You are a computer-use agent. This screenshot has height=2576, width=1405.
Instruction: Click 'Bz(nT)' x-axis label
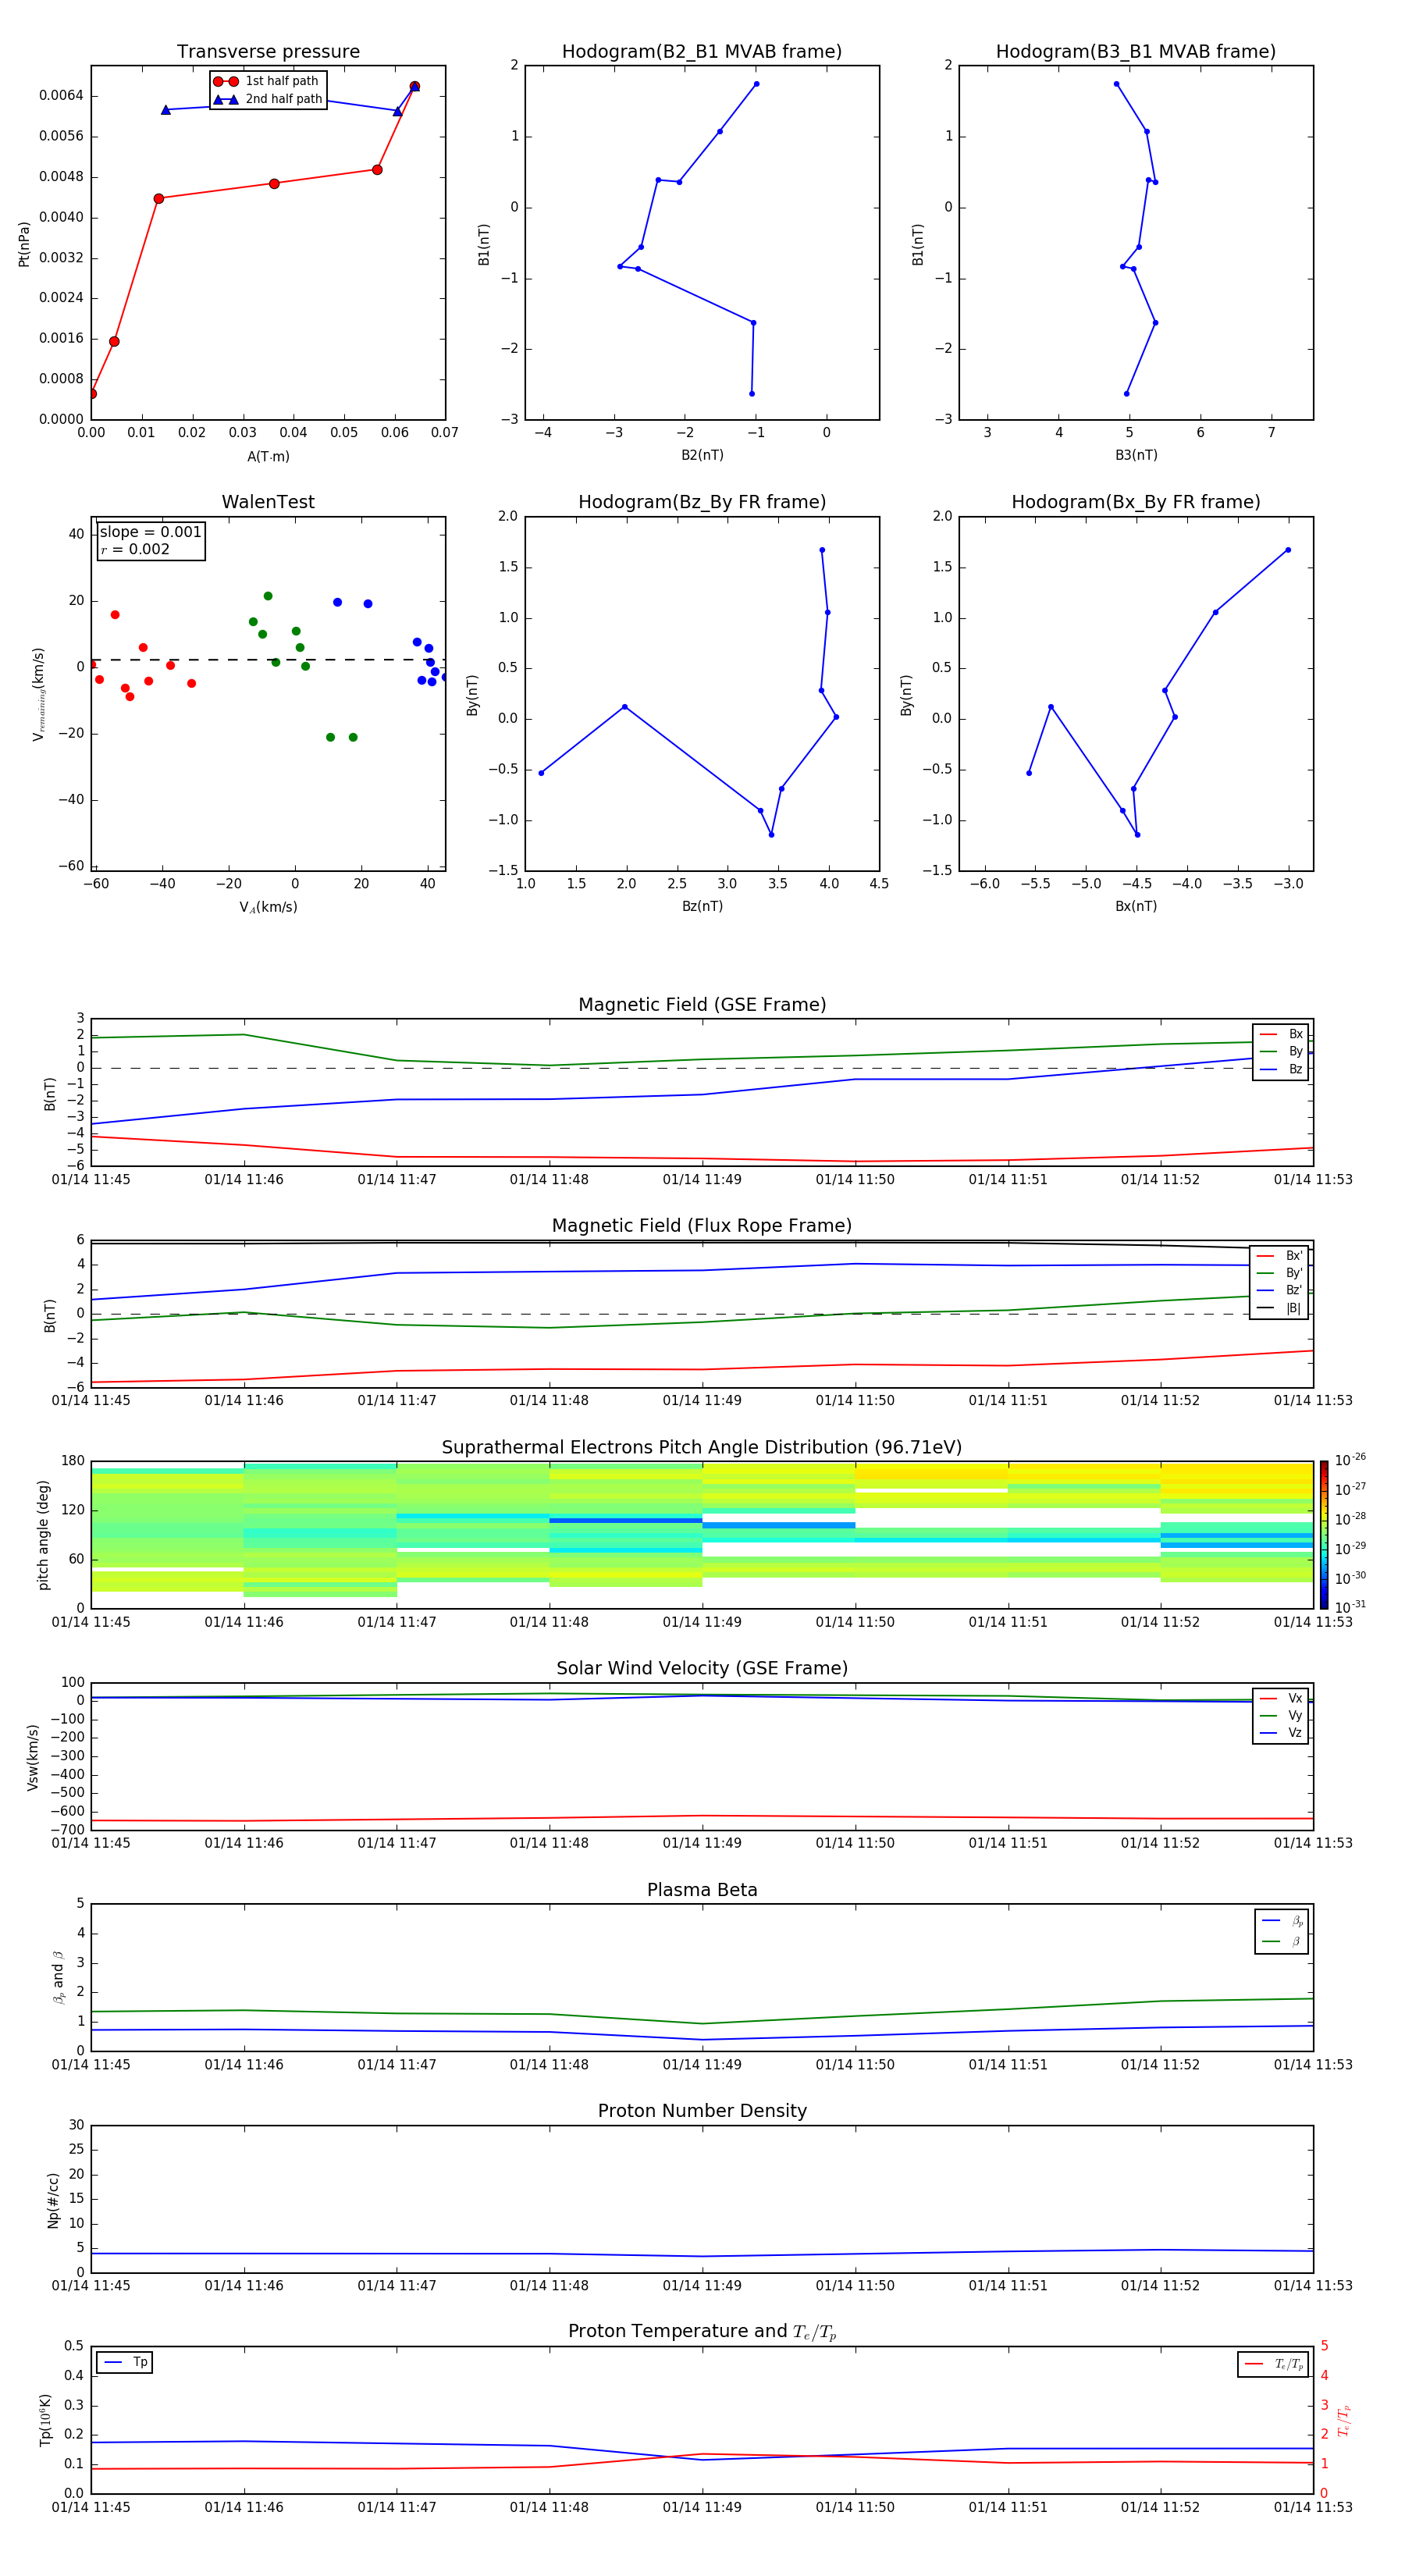[x=702, y=906]
